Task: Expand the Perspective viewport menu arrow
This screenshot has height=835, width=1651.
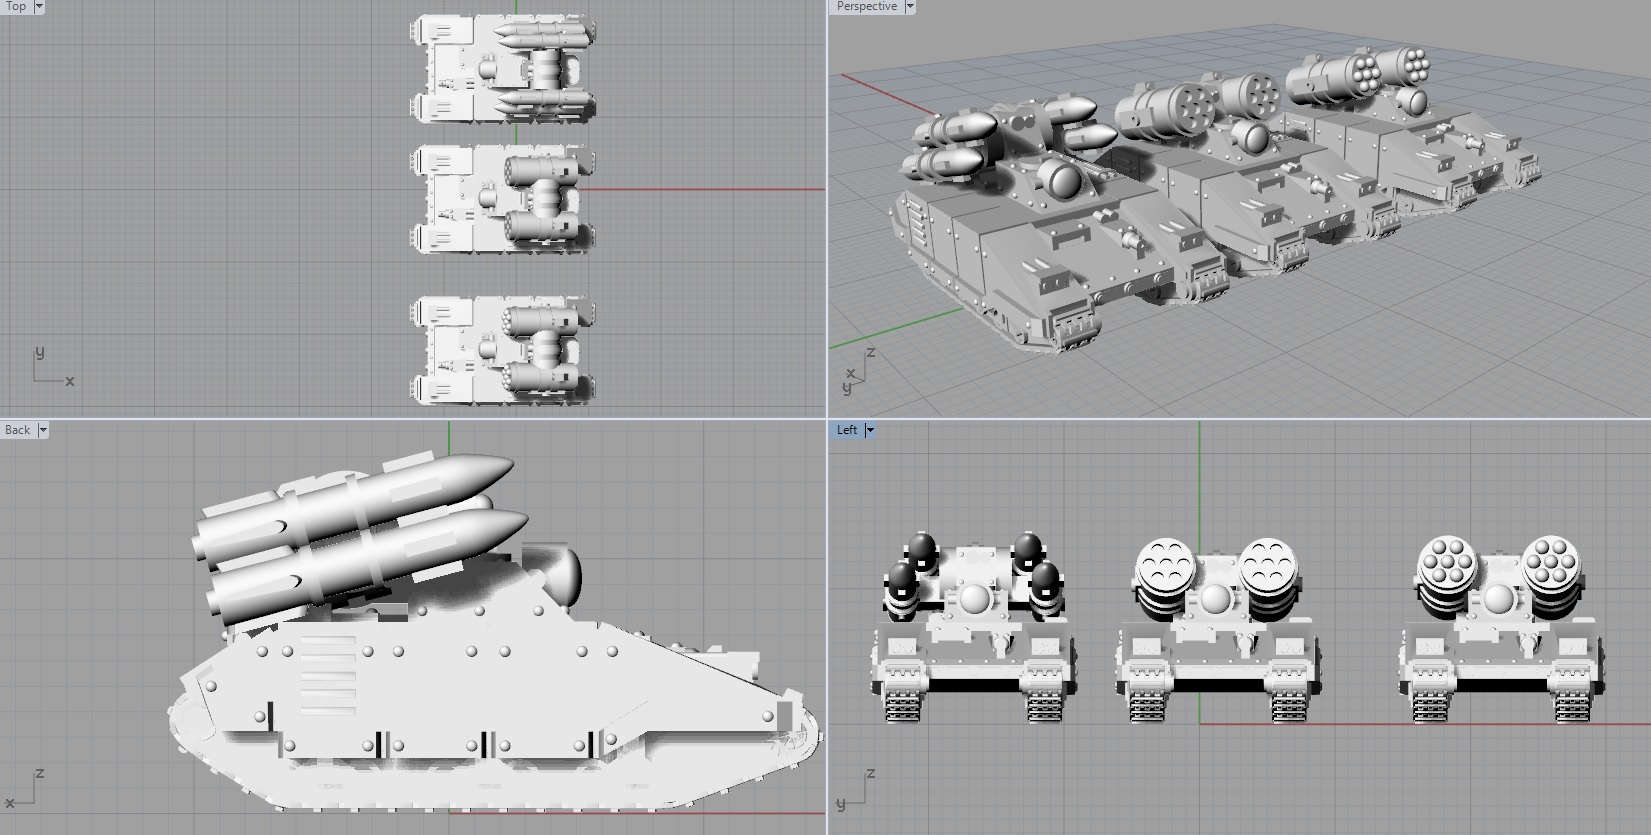Action: point(910,6)
